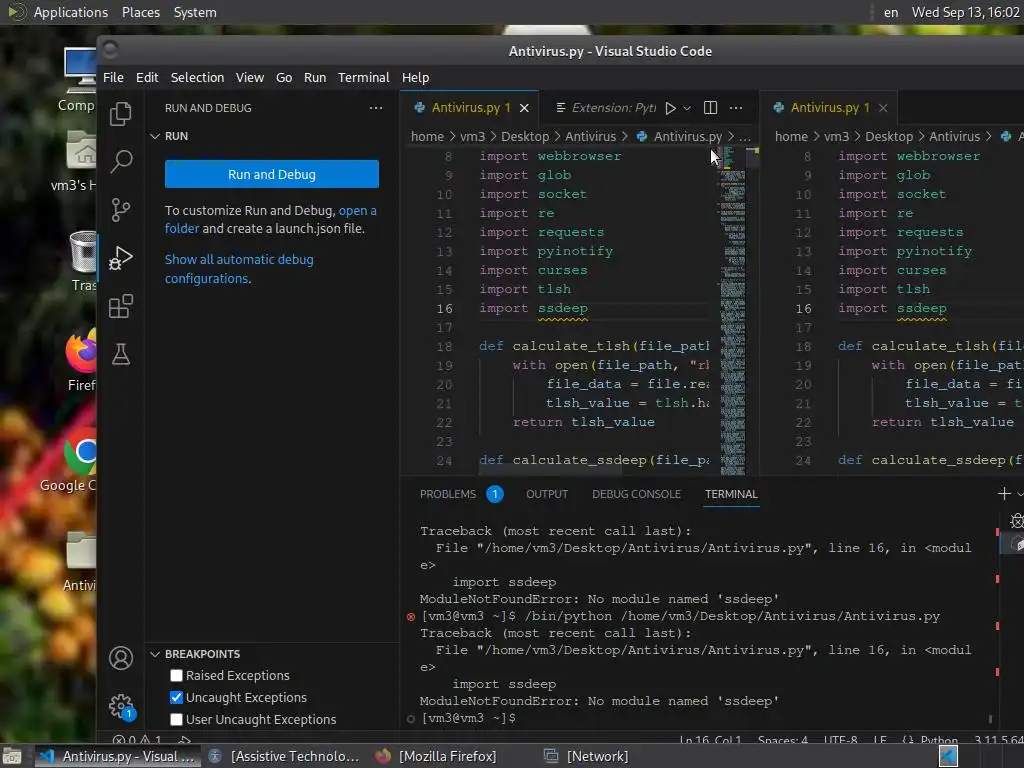The width and height of the screenshot is (1024, 768).
Task: Select the TERMINAL panel tab
Action: (731, 494)
